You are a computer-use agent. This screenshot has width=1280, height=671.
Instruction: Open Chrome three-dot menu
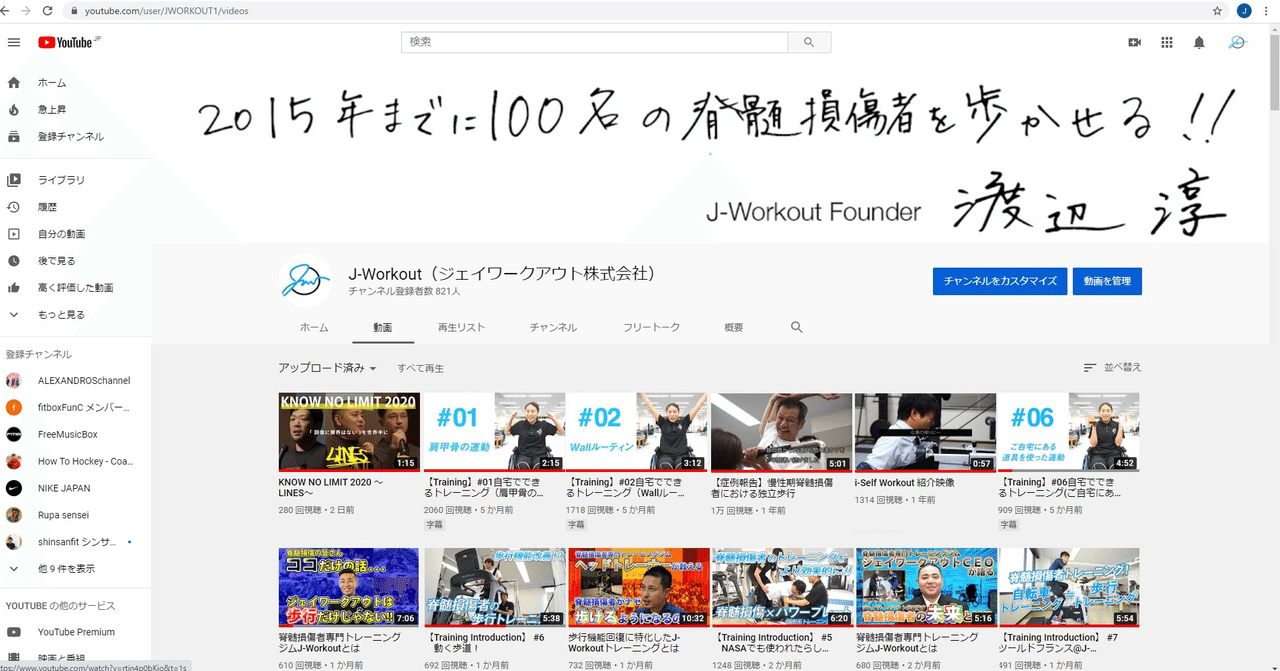(x=1268, y=11)
